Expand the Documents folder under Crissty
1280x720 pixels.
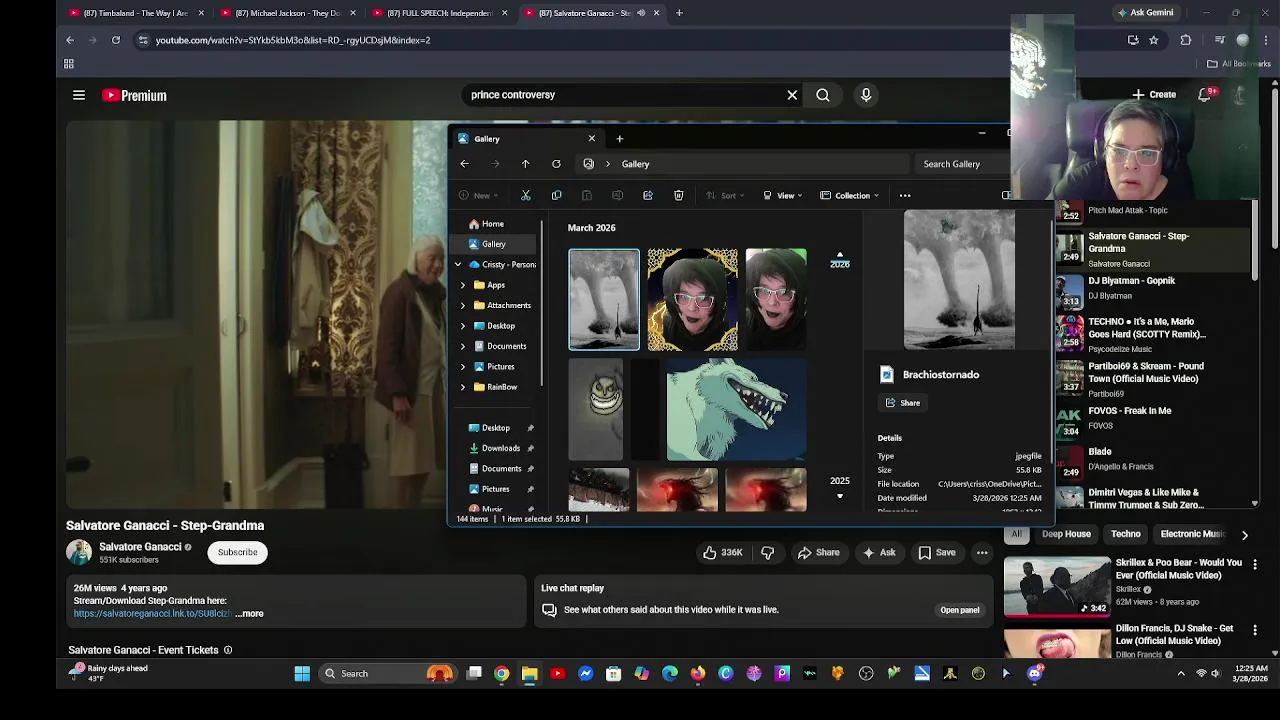tap(463, 346)
